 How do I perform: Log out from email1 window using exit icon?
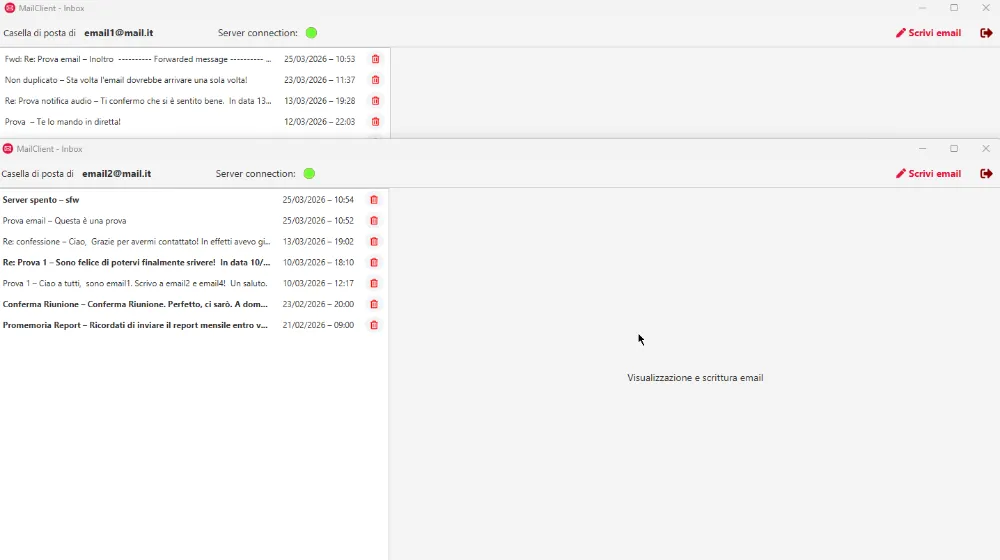click(986, 33)
